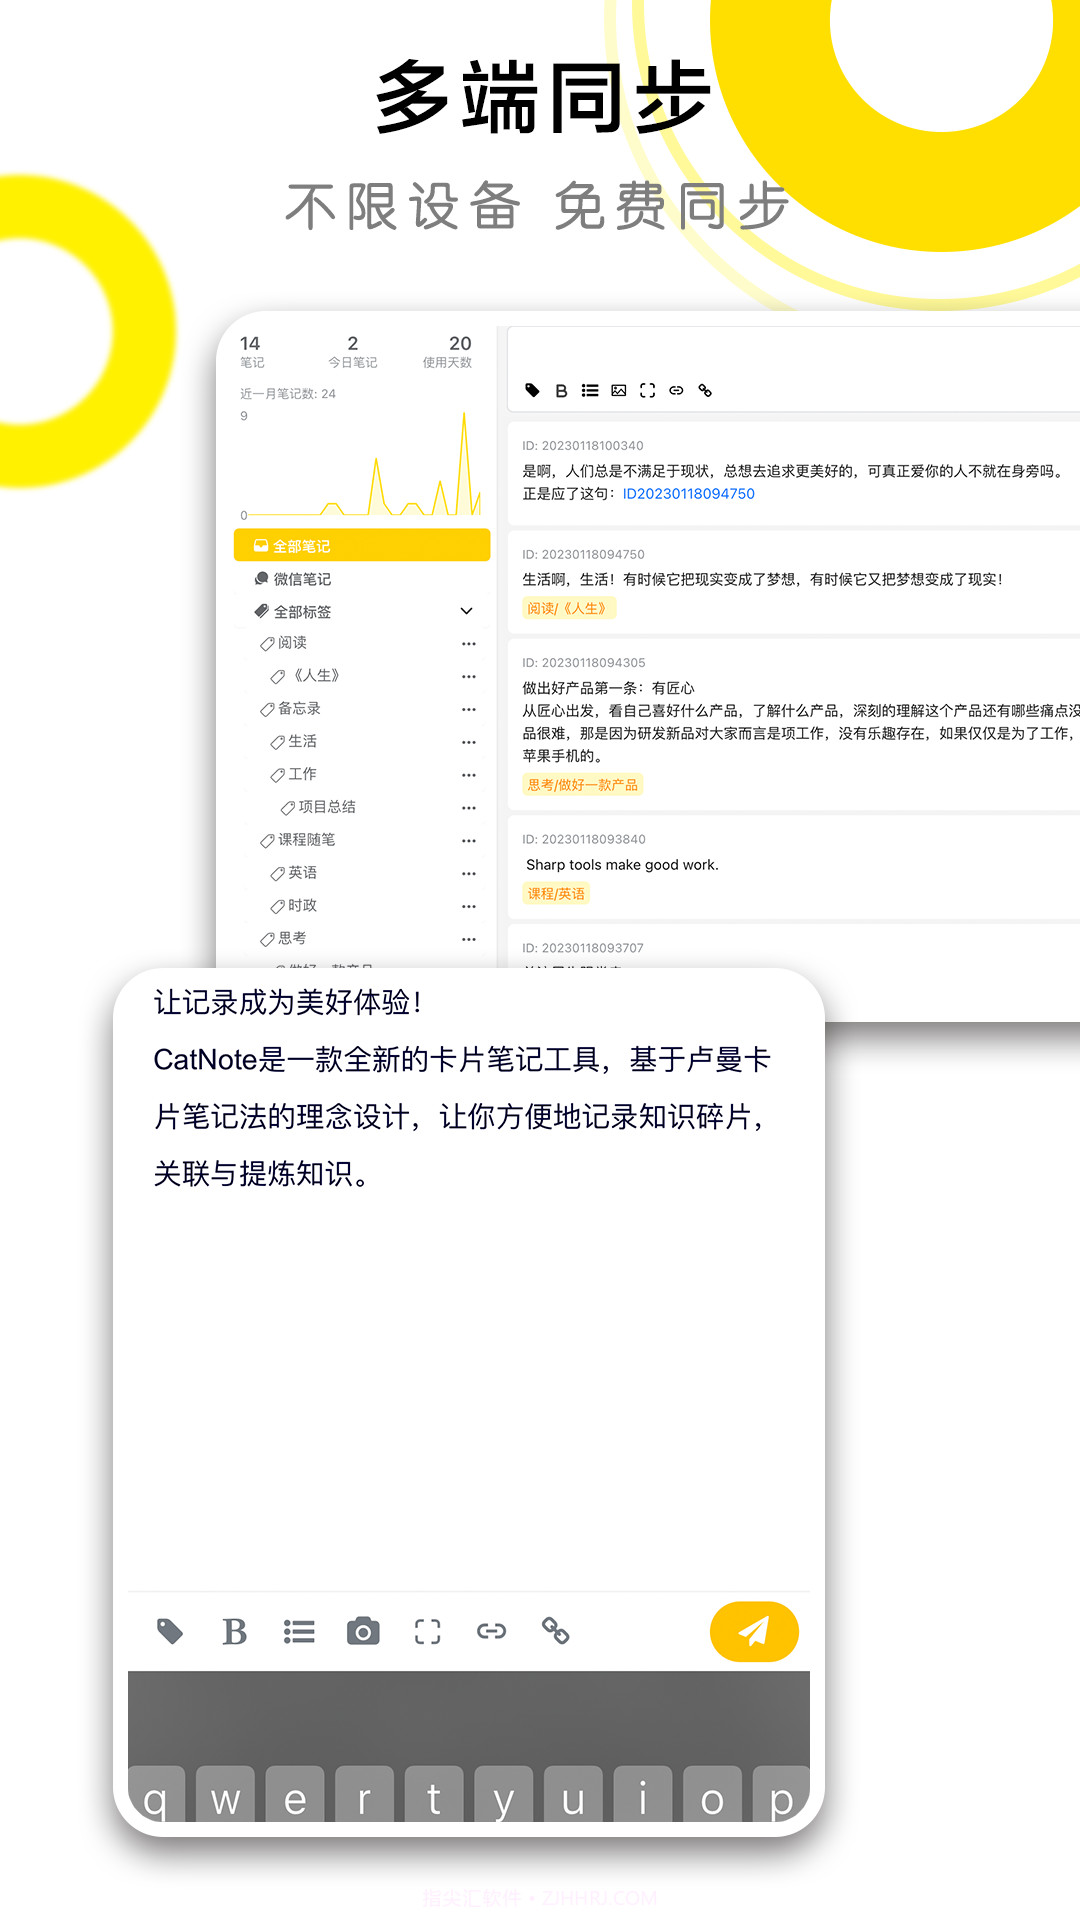The height and width of the screenshot is (1920, 1080).
Task: Collapse the 全部标签 chevron
Action: 466,611
